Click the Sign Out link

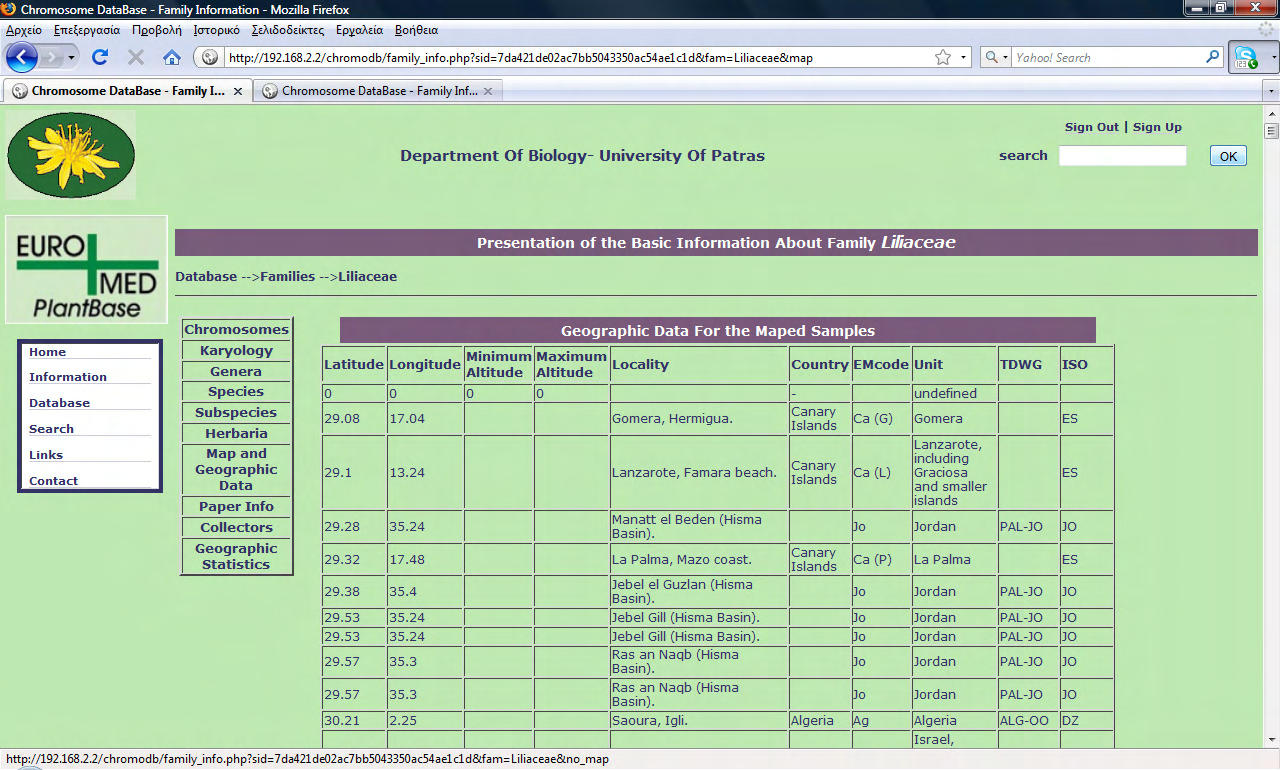point(1092,127)
